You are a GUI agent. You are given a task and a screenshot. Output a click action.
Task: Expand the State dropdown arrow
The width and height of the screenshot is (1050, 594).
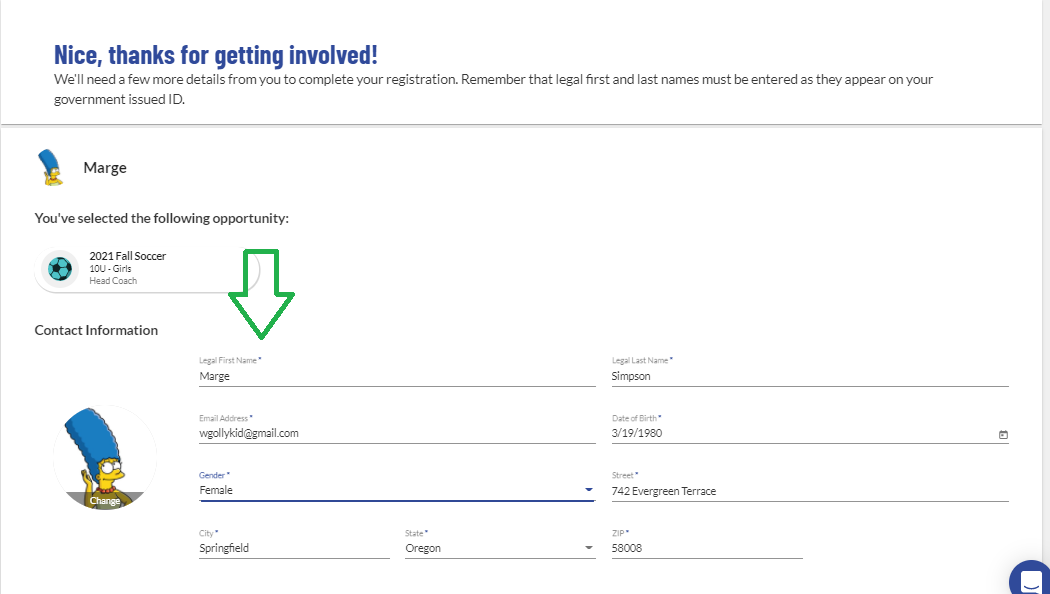(589, 548)
